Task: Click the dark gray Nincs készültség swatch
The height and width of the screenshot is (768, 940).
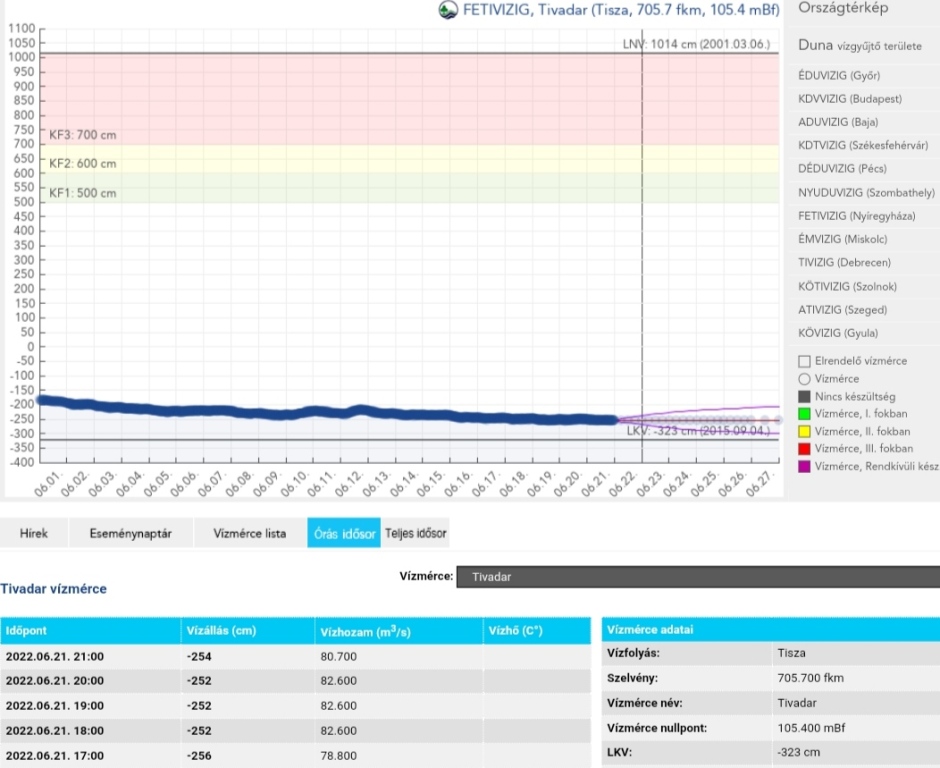Action: click(804, 397)
